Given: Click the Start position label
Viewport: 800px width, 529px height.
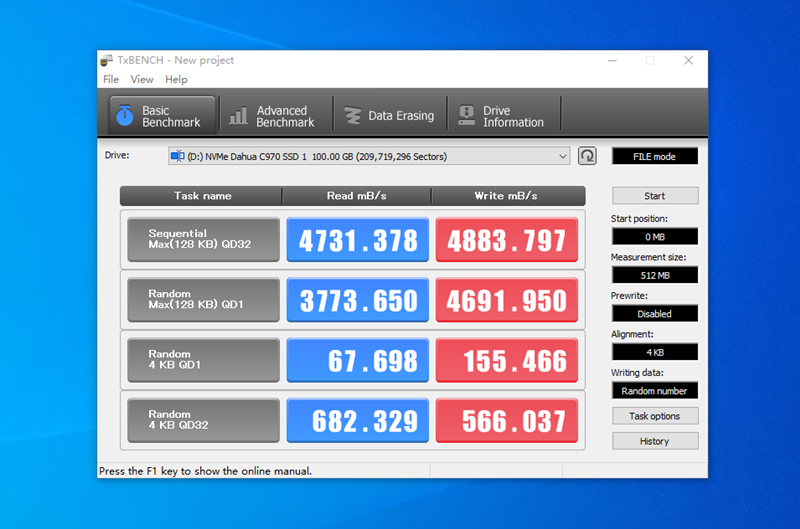Looking at the screenshot, I should coord(639,218).
